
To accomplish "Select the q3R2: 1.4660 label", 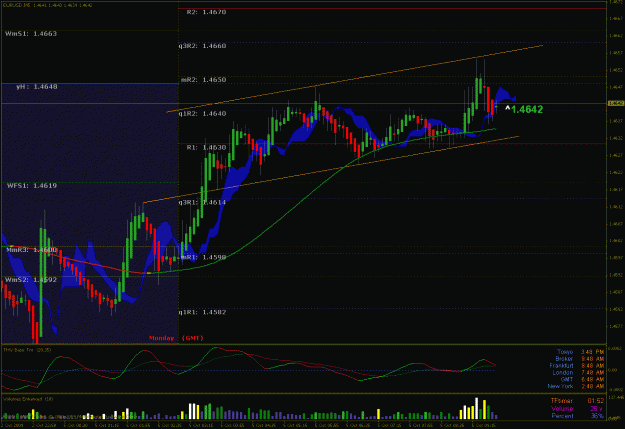I will (202, 46).
